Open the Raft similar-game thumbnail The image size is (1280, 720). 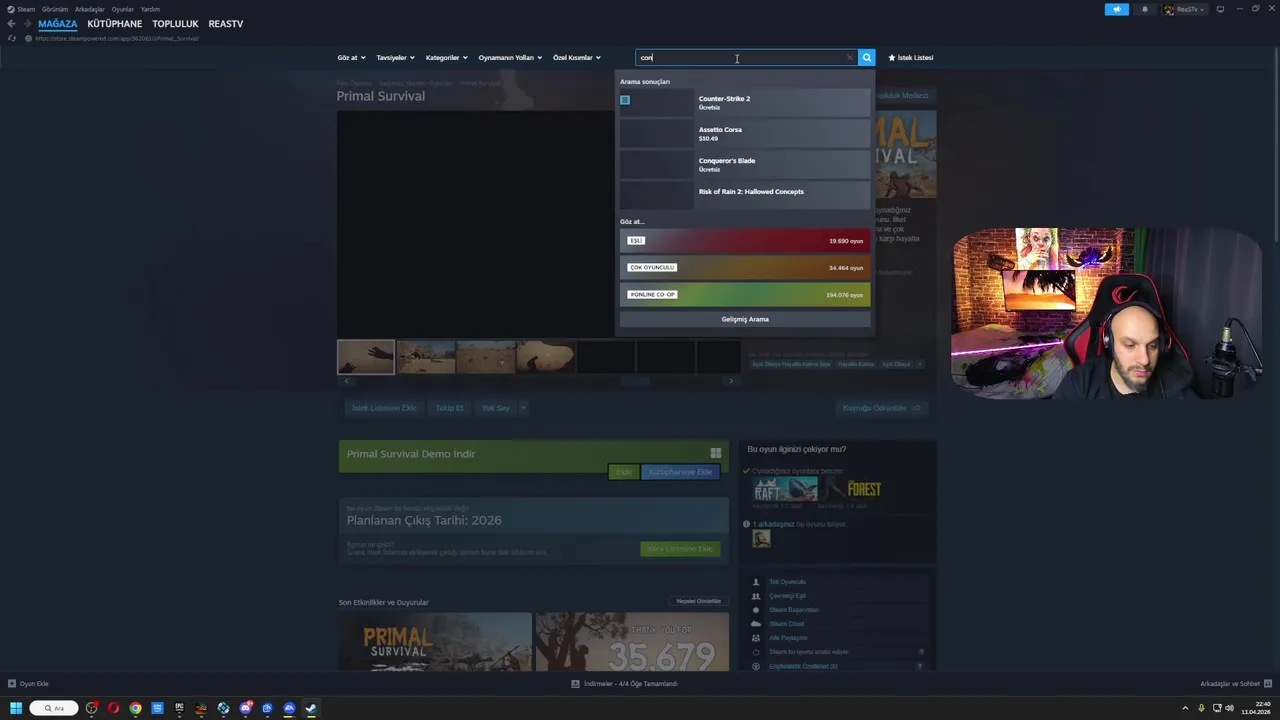pos(785,489)
